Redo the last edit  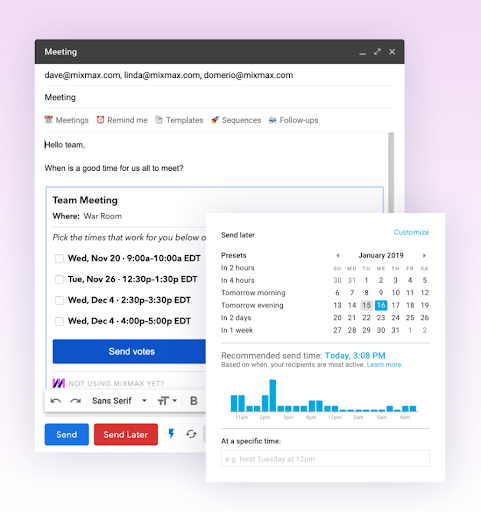[x=76, y=401]
